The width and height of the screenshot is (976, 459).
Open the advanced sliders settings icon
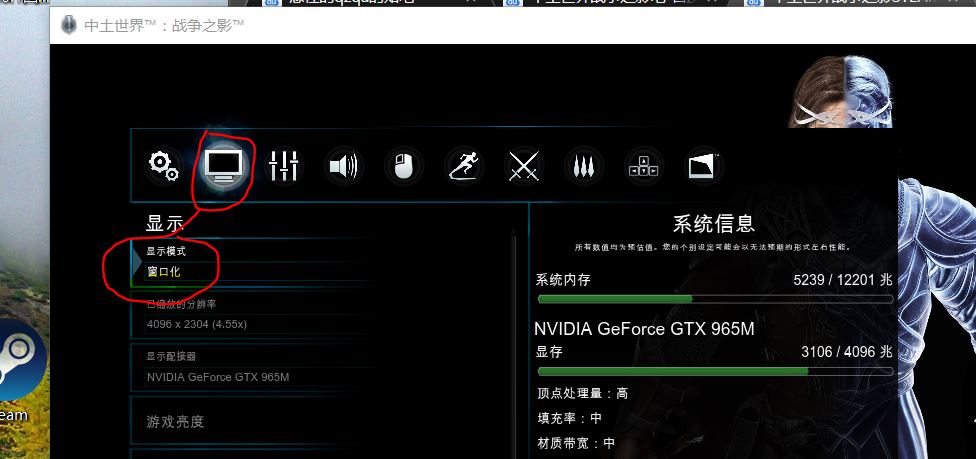point(284,166)
